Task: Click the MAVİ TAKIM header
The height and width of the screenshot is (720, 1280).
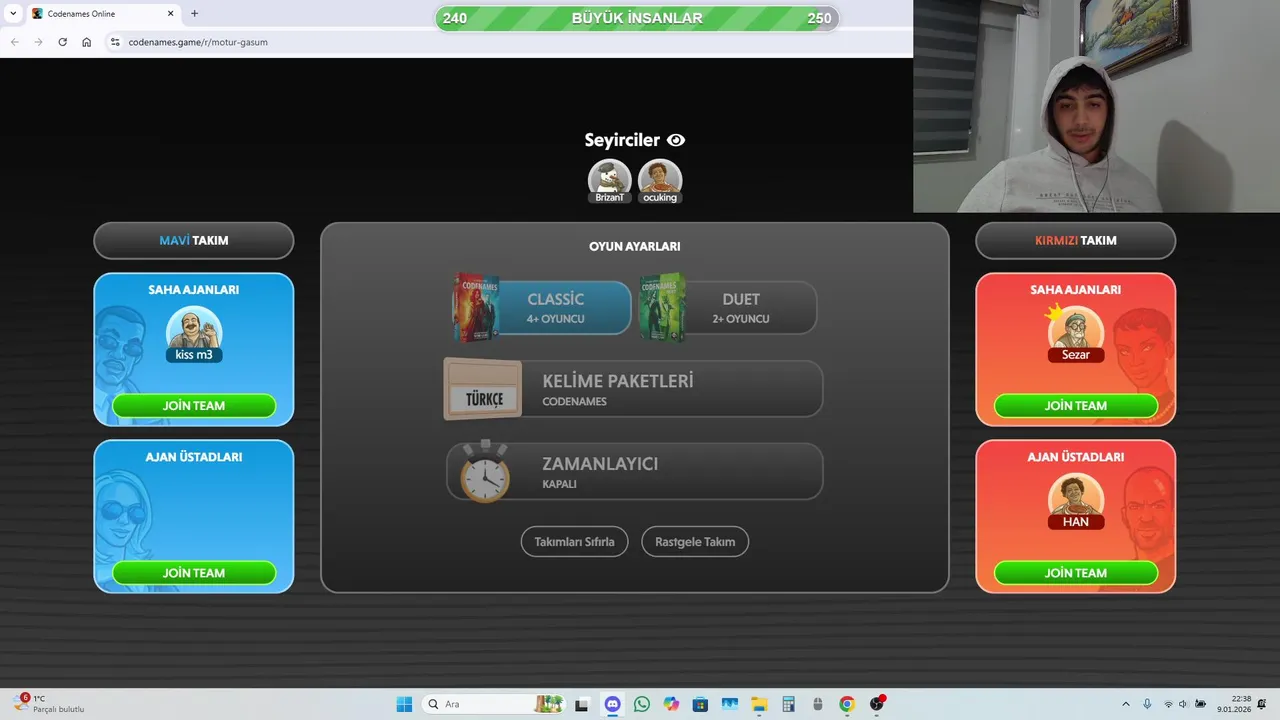Action: pos(194,241)
